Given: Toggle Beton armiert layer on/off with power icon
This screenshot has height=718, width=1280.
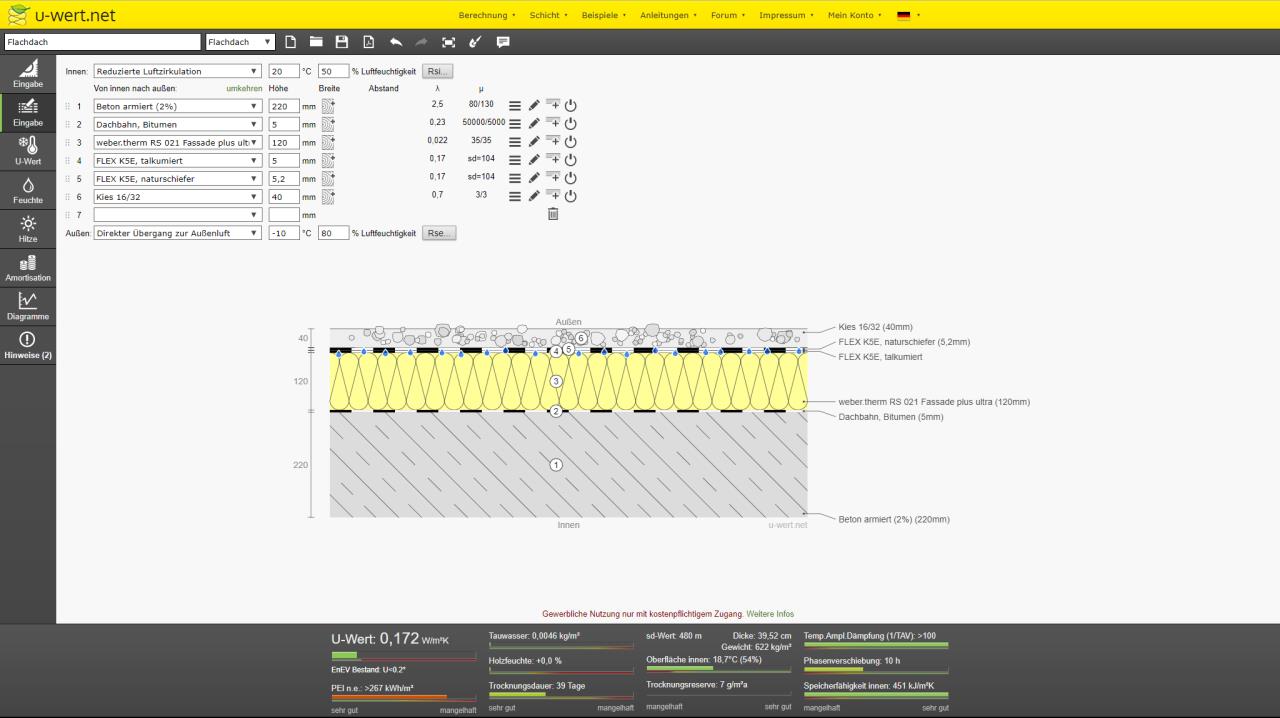Looking at the screenshot, I should [571, 106].
